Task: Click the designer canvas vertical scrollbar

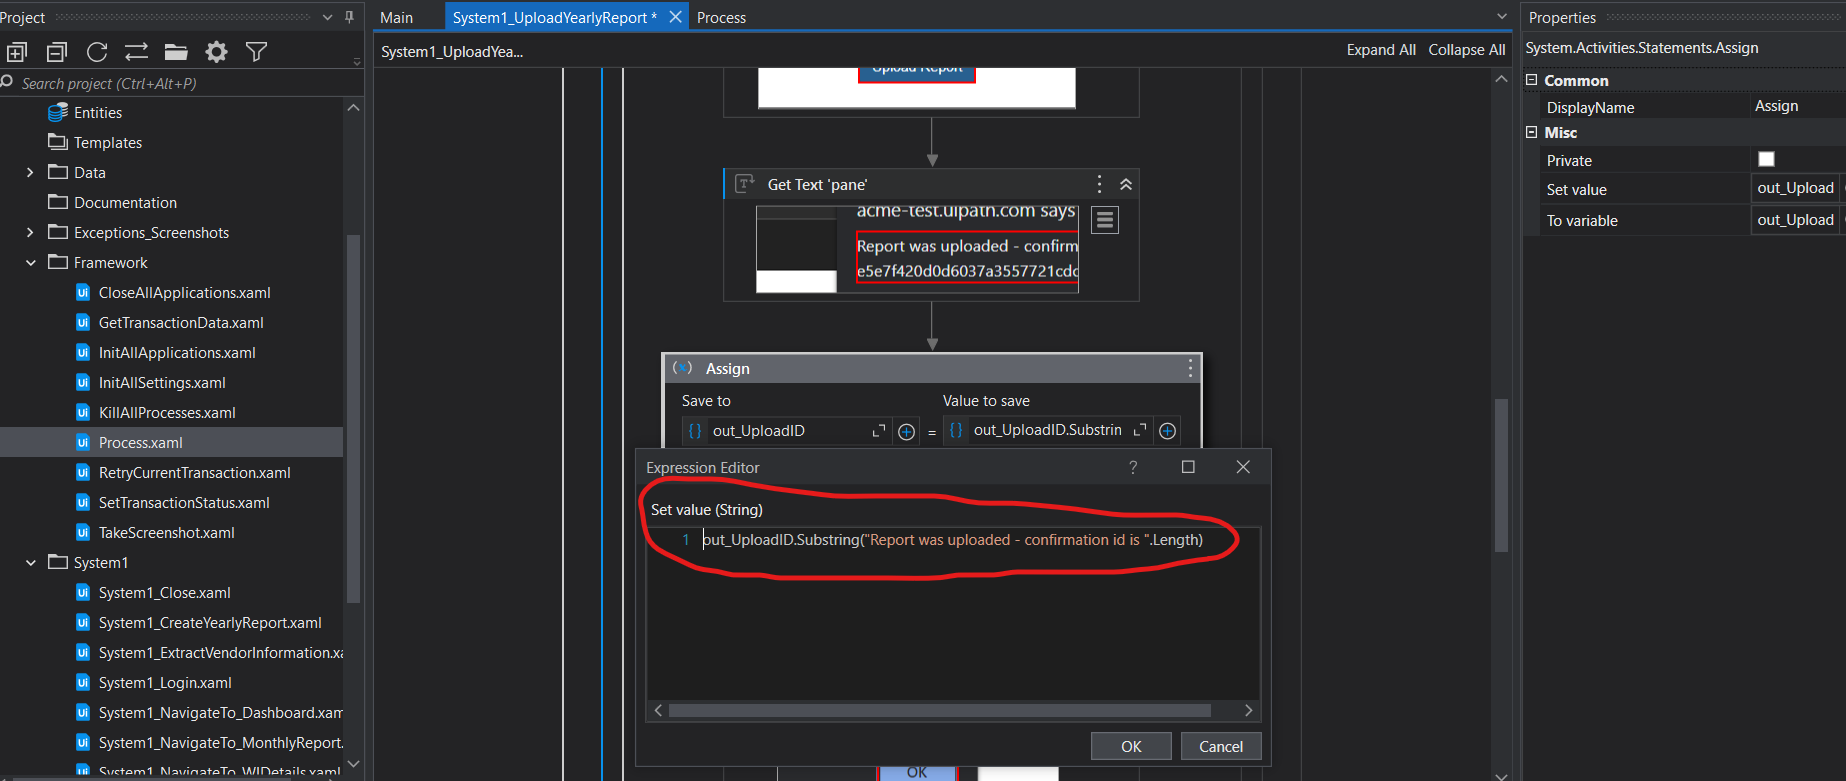Action: [1501, 475]
